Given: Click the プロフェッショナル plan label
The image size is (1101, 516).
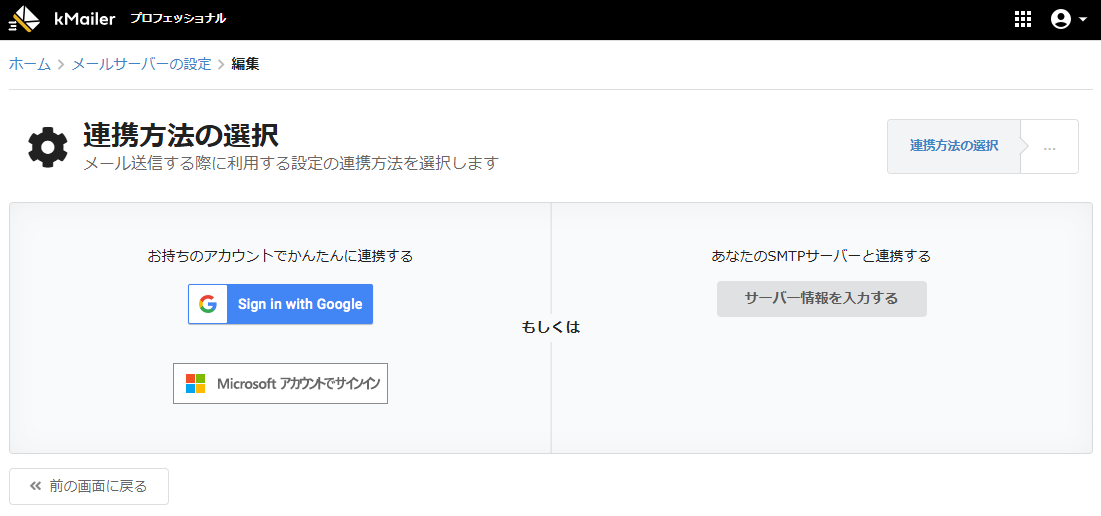Looking at the screenshot, I should click(178, 19).
